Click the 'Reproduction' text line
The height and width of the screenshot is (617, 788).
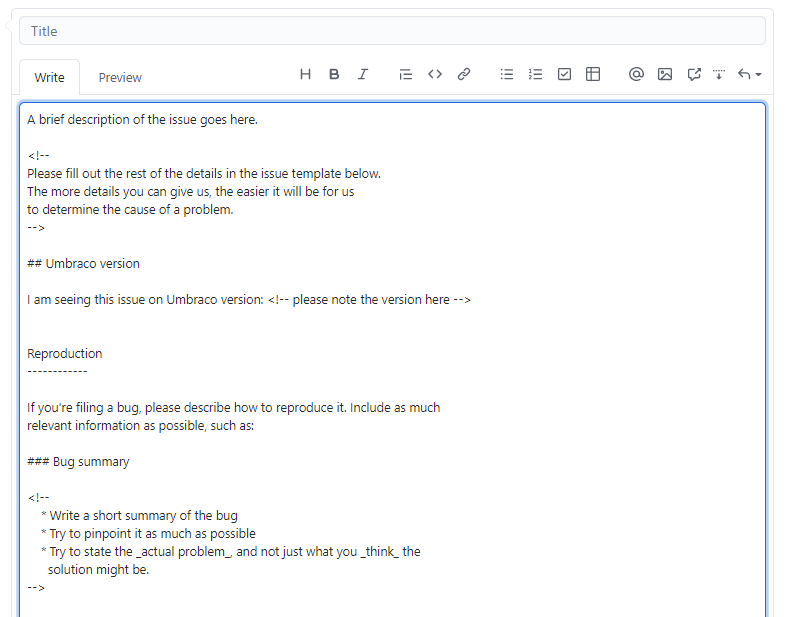click(x=64, y=354)
